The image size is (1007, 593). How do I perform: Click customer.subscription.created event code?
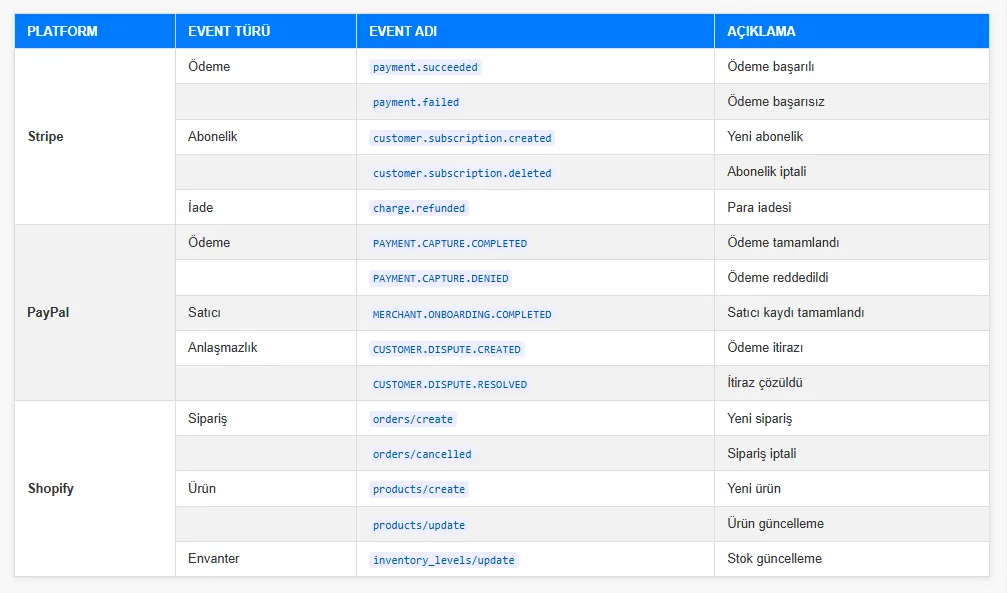tap(462, 137)
